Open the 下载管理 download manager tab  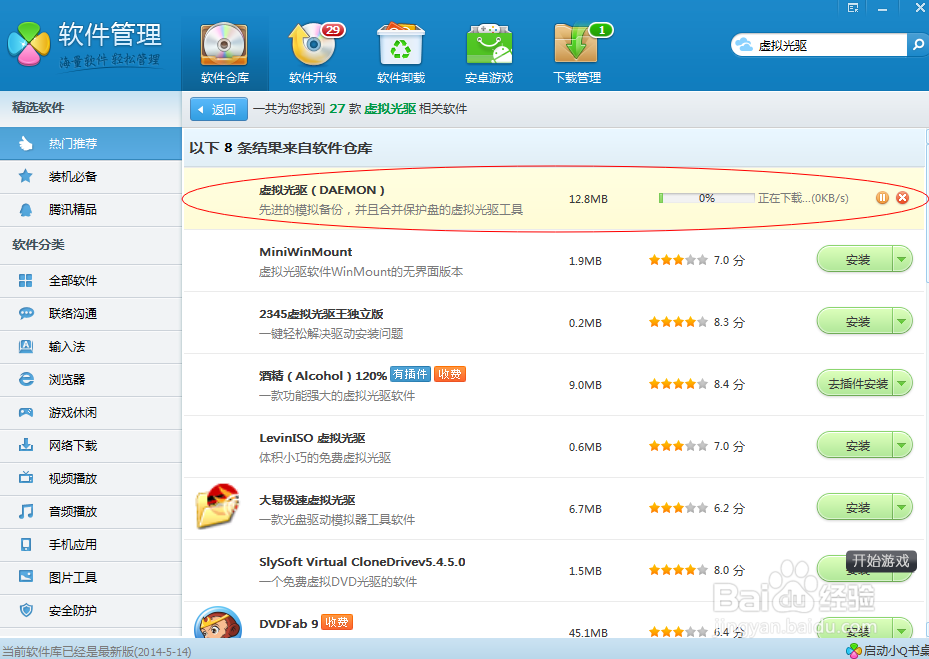577,52
